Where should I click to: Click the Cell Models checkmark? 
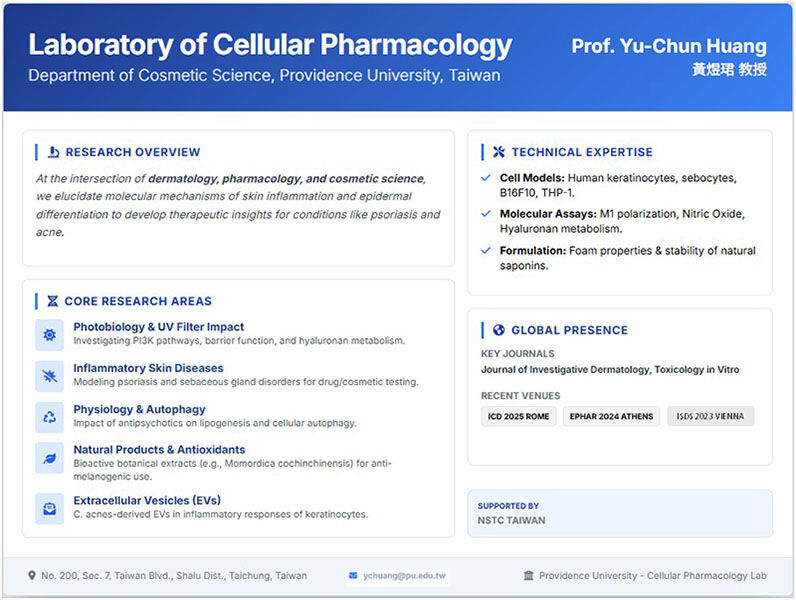click(x=487, y=178)
